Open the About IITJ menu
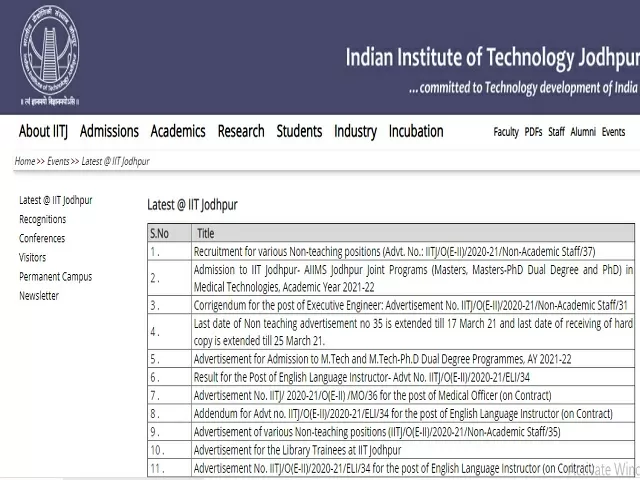 43,131
